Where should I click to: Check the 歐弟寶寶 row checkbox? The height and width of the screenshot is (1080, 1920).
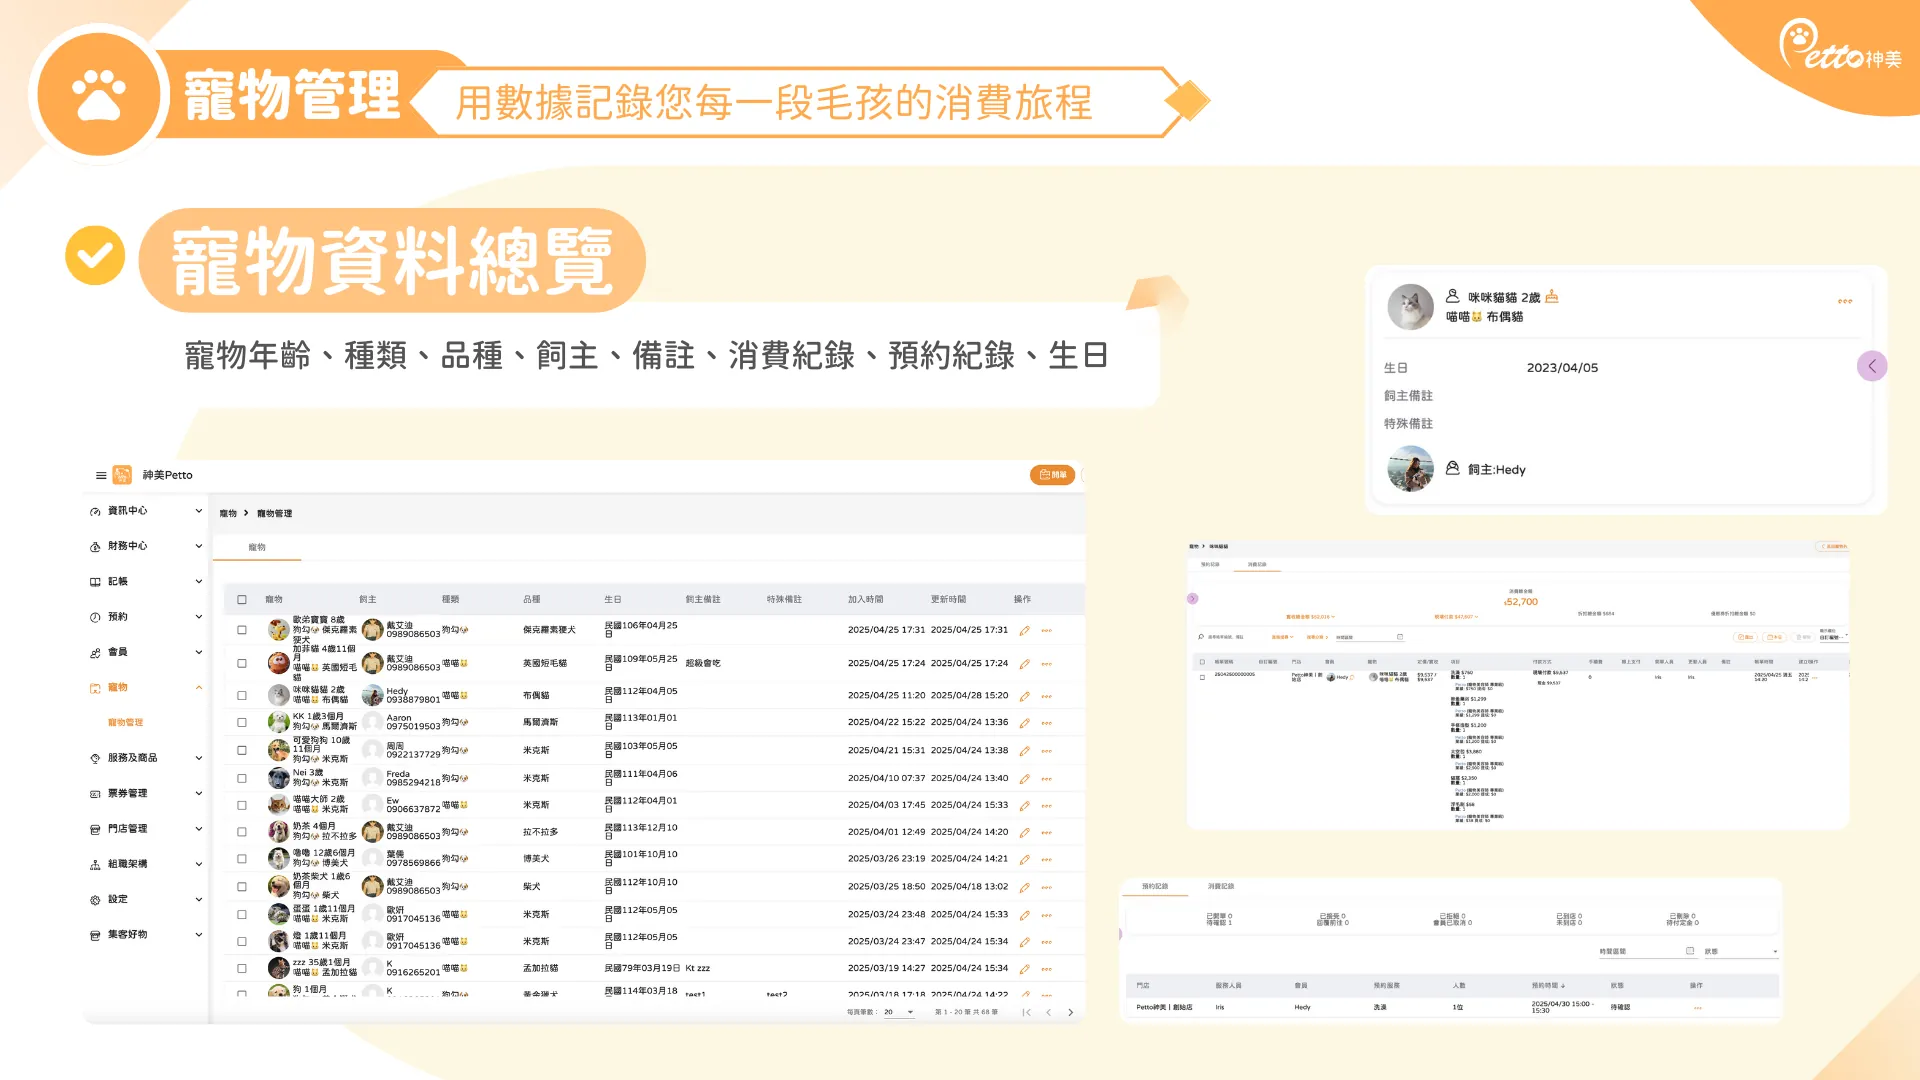click(x=242, y=631)
